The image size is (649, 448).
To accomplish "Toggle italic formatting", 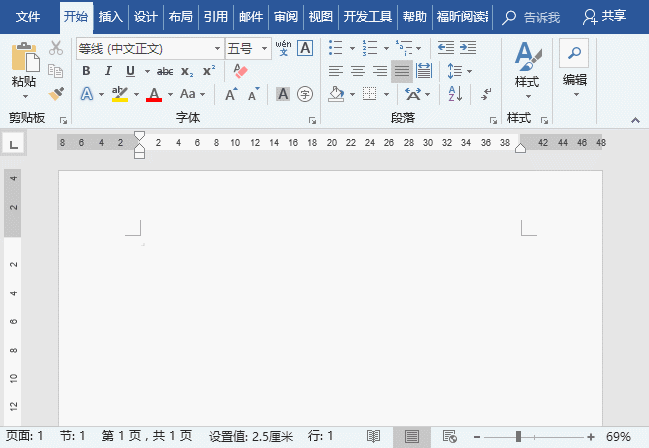I will coord(108,71).
